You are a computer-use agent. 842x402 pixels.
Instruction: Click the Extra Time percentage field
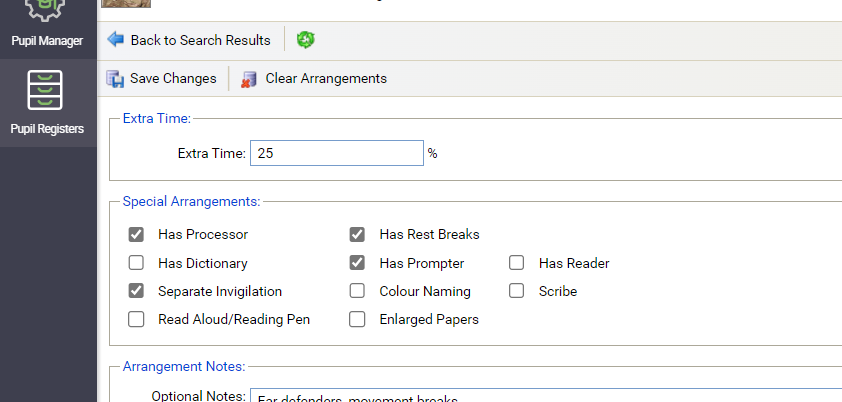coord(337,153)
